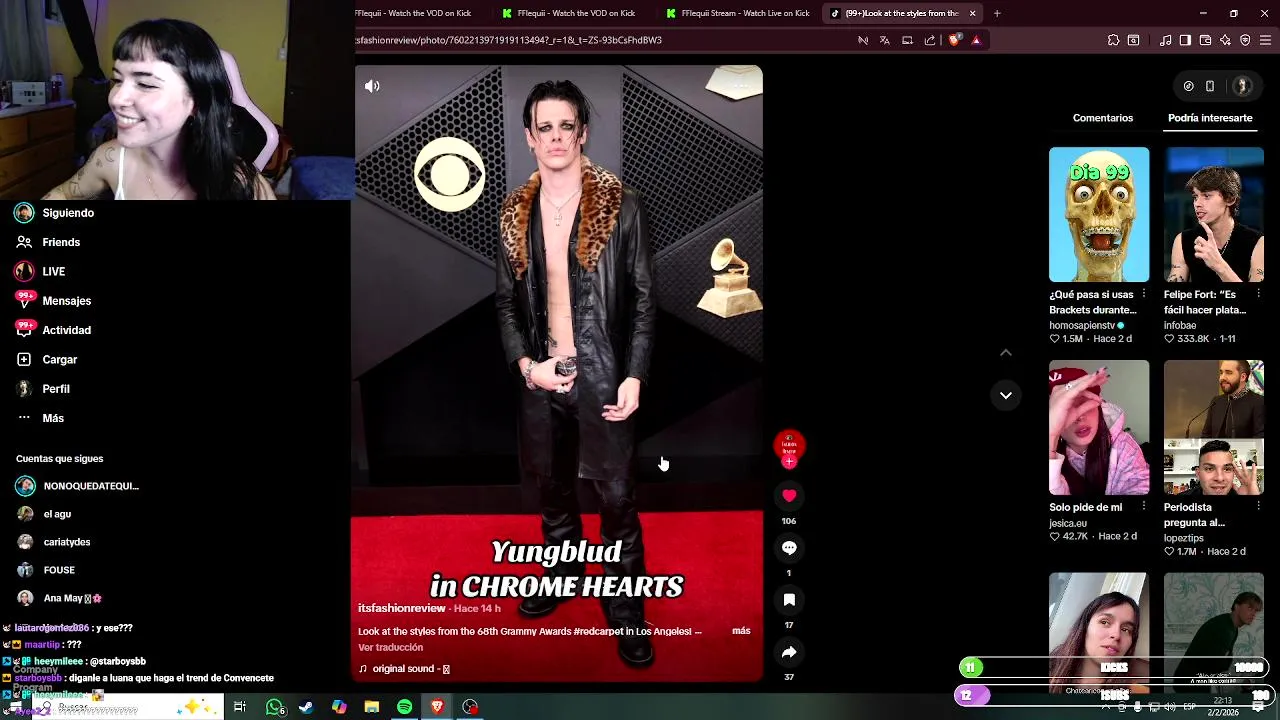Open the Dia 99 skull video thumbnail

pyautogui.click(x=1099, y=214)
